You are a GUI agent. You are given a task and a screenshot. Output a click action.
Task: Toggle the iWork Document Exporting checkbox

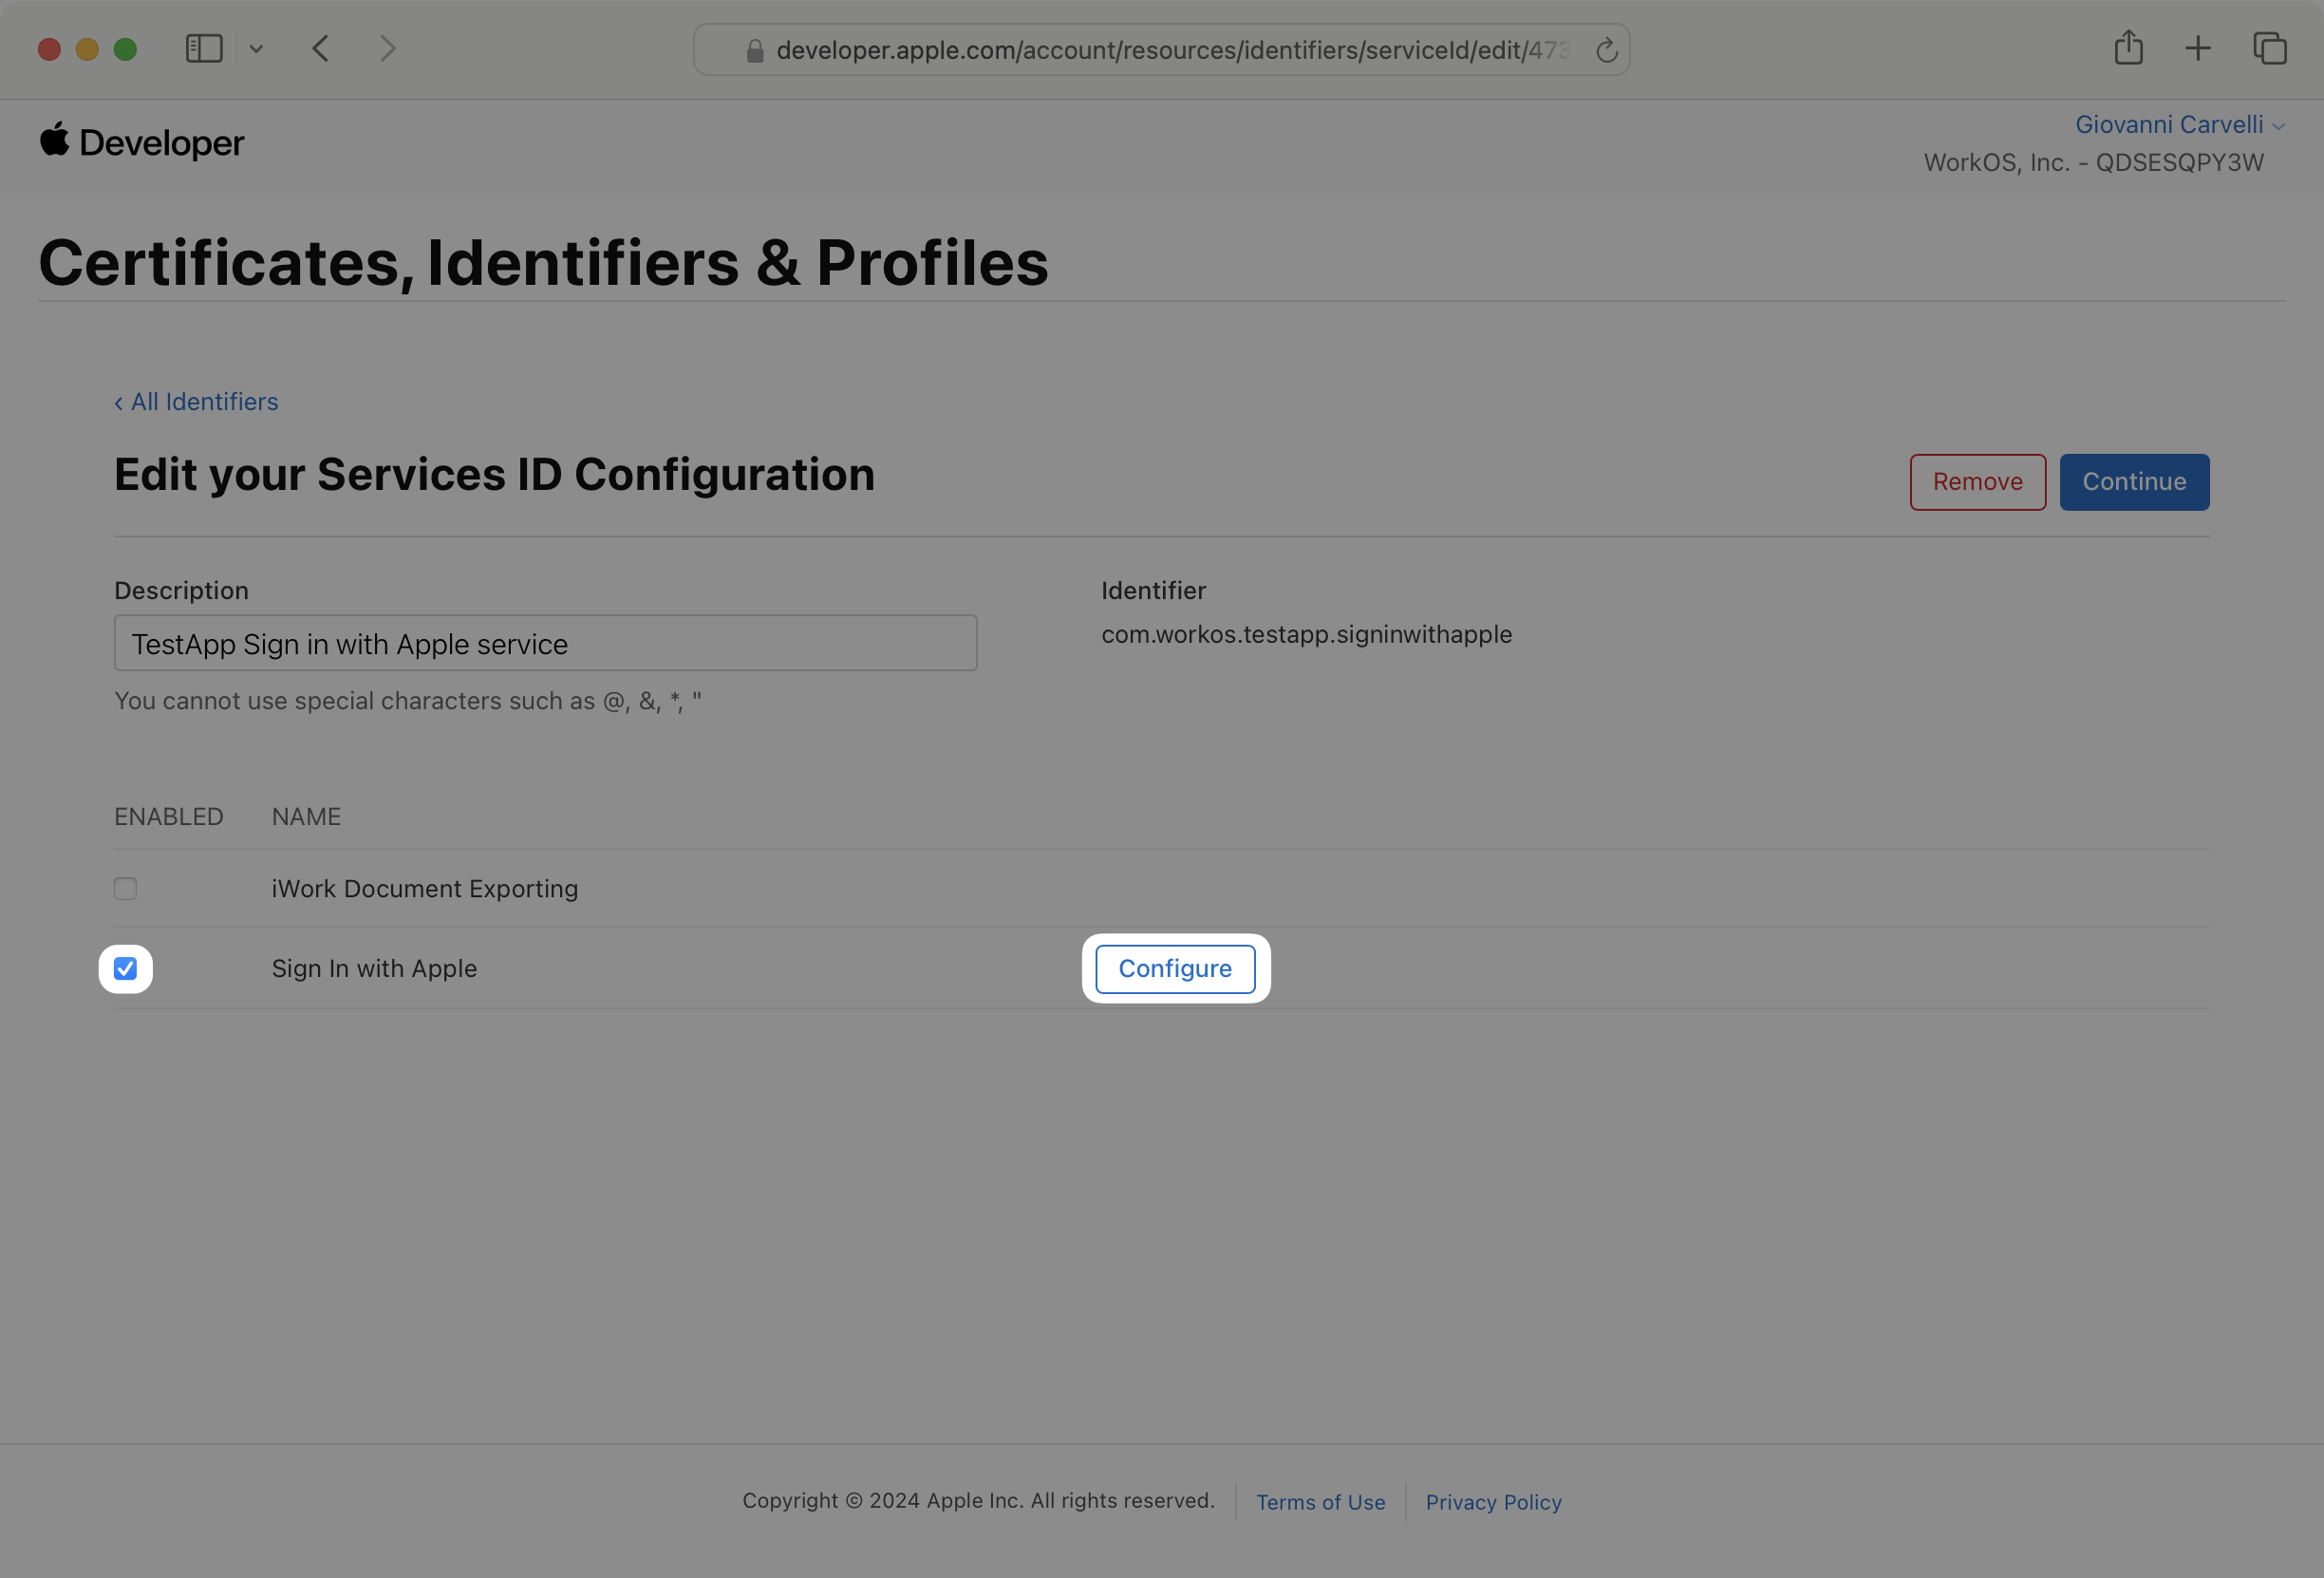tap(125, 888)
